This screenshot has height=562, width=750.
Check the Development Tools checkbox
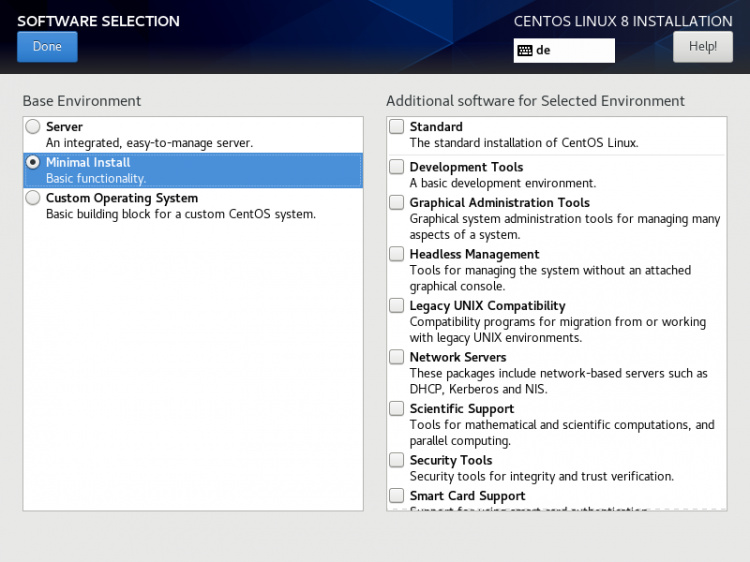[397, 167]
